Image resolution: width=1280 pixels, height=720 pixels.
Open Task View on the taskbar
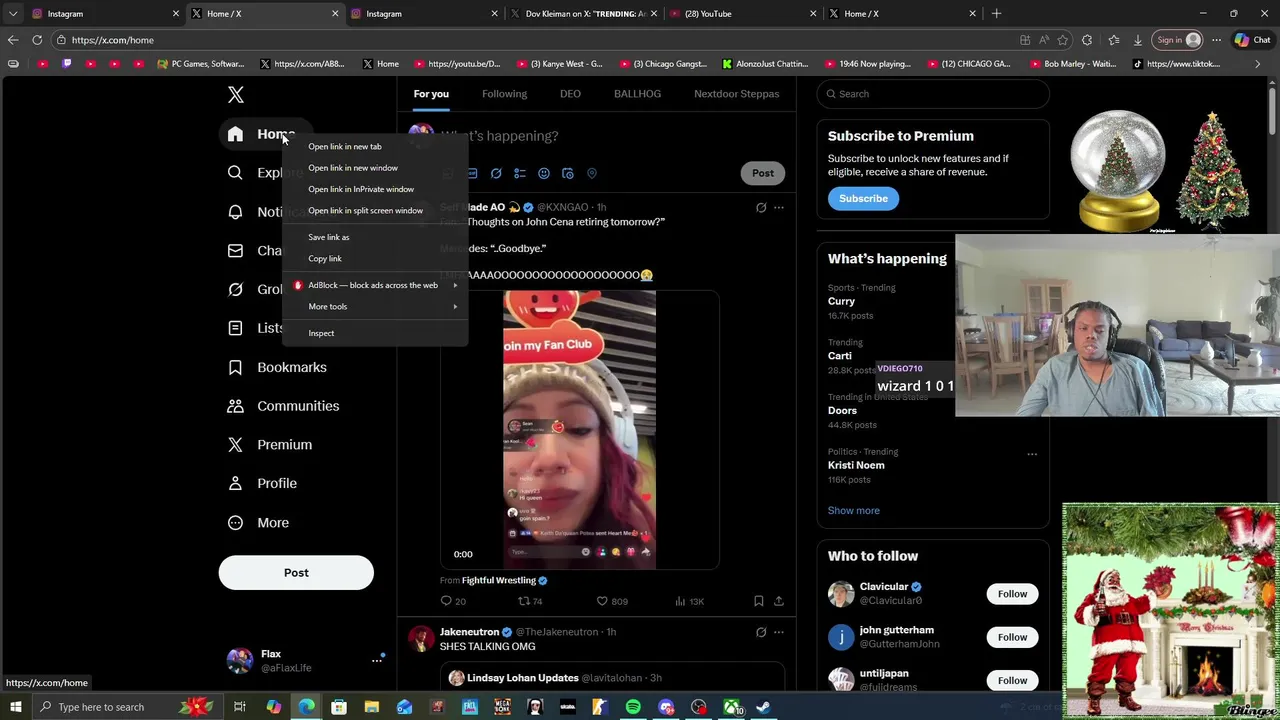point(240,707)
